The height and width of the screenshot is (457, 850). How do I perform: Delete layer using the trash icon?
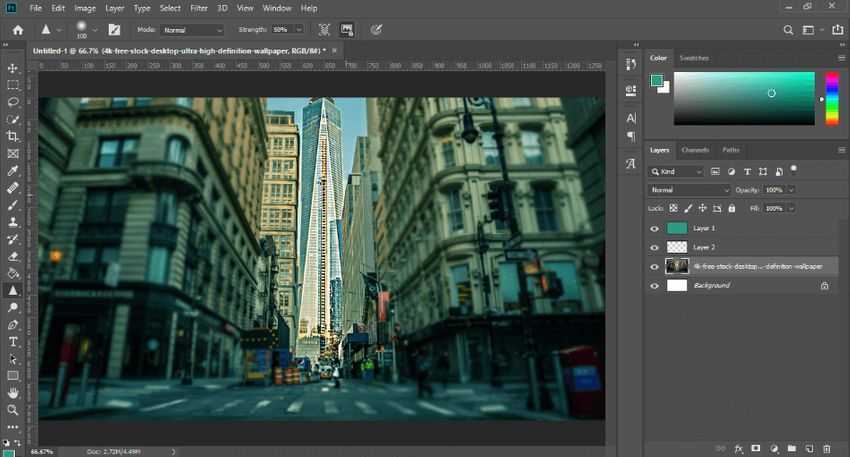tap(826, 449)
